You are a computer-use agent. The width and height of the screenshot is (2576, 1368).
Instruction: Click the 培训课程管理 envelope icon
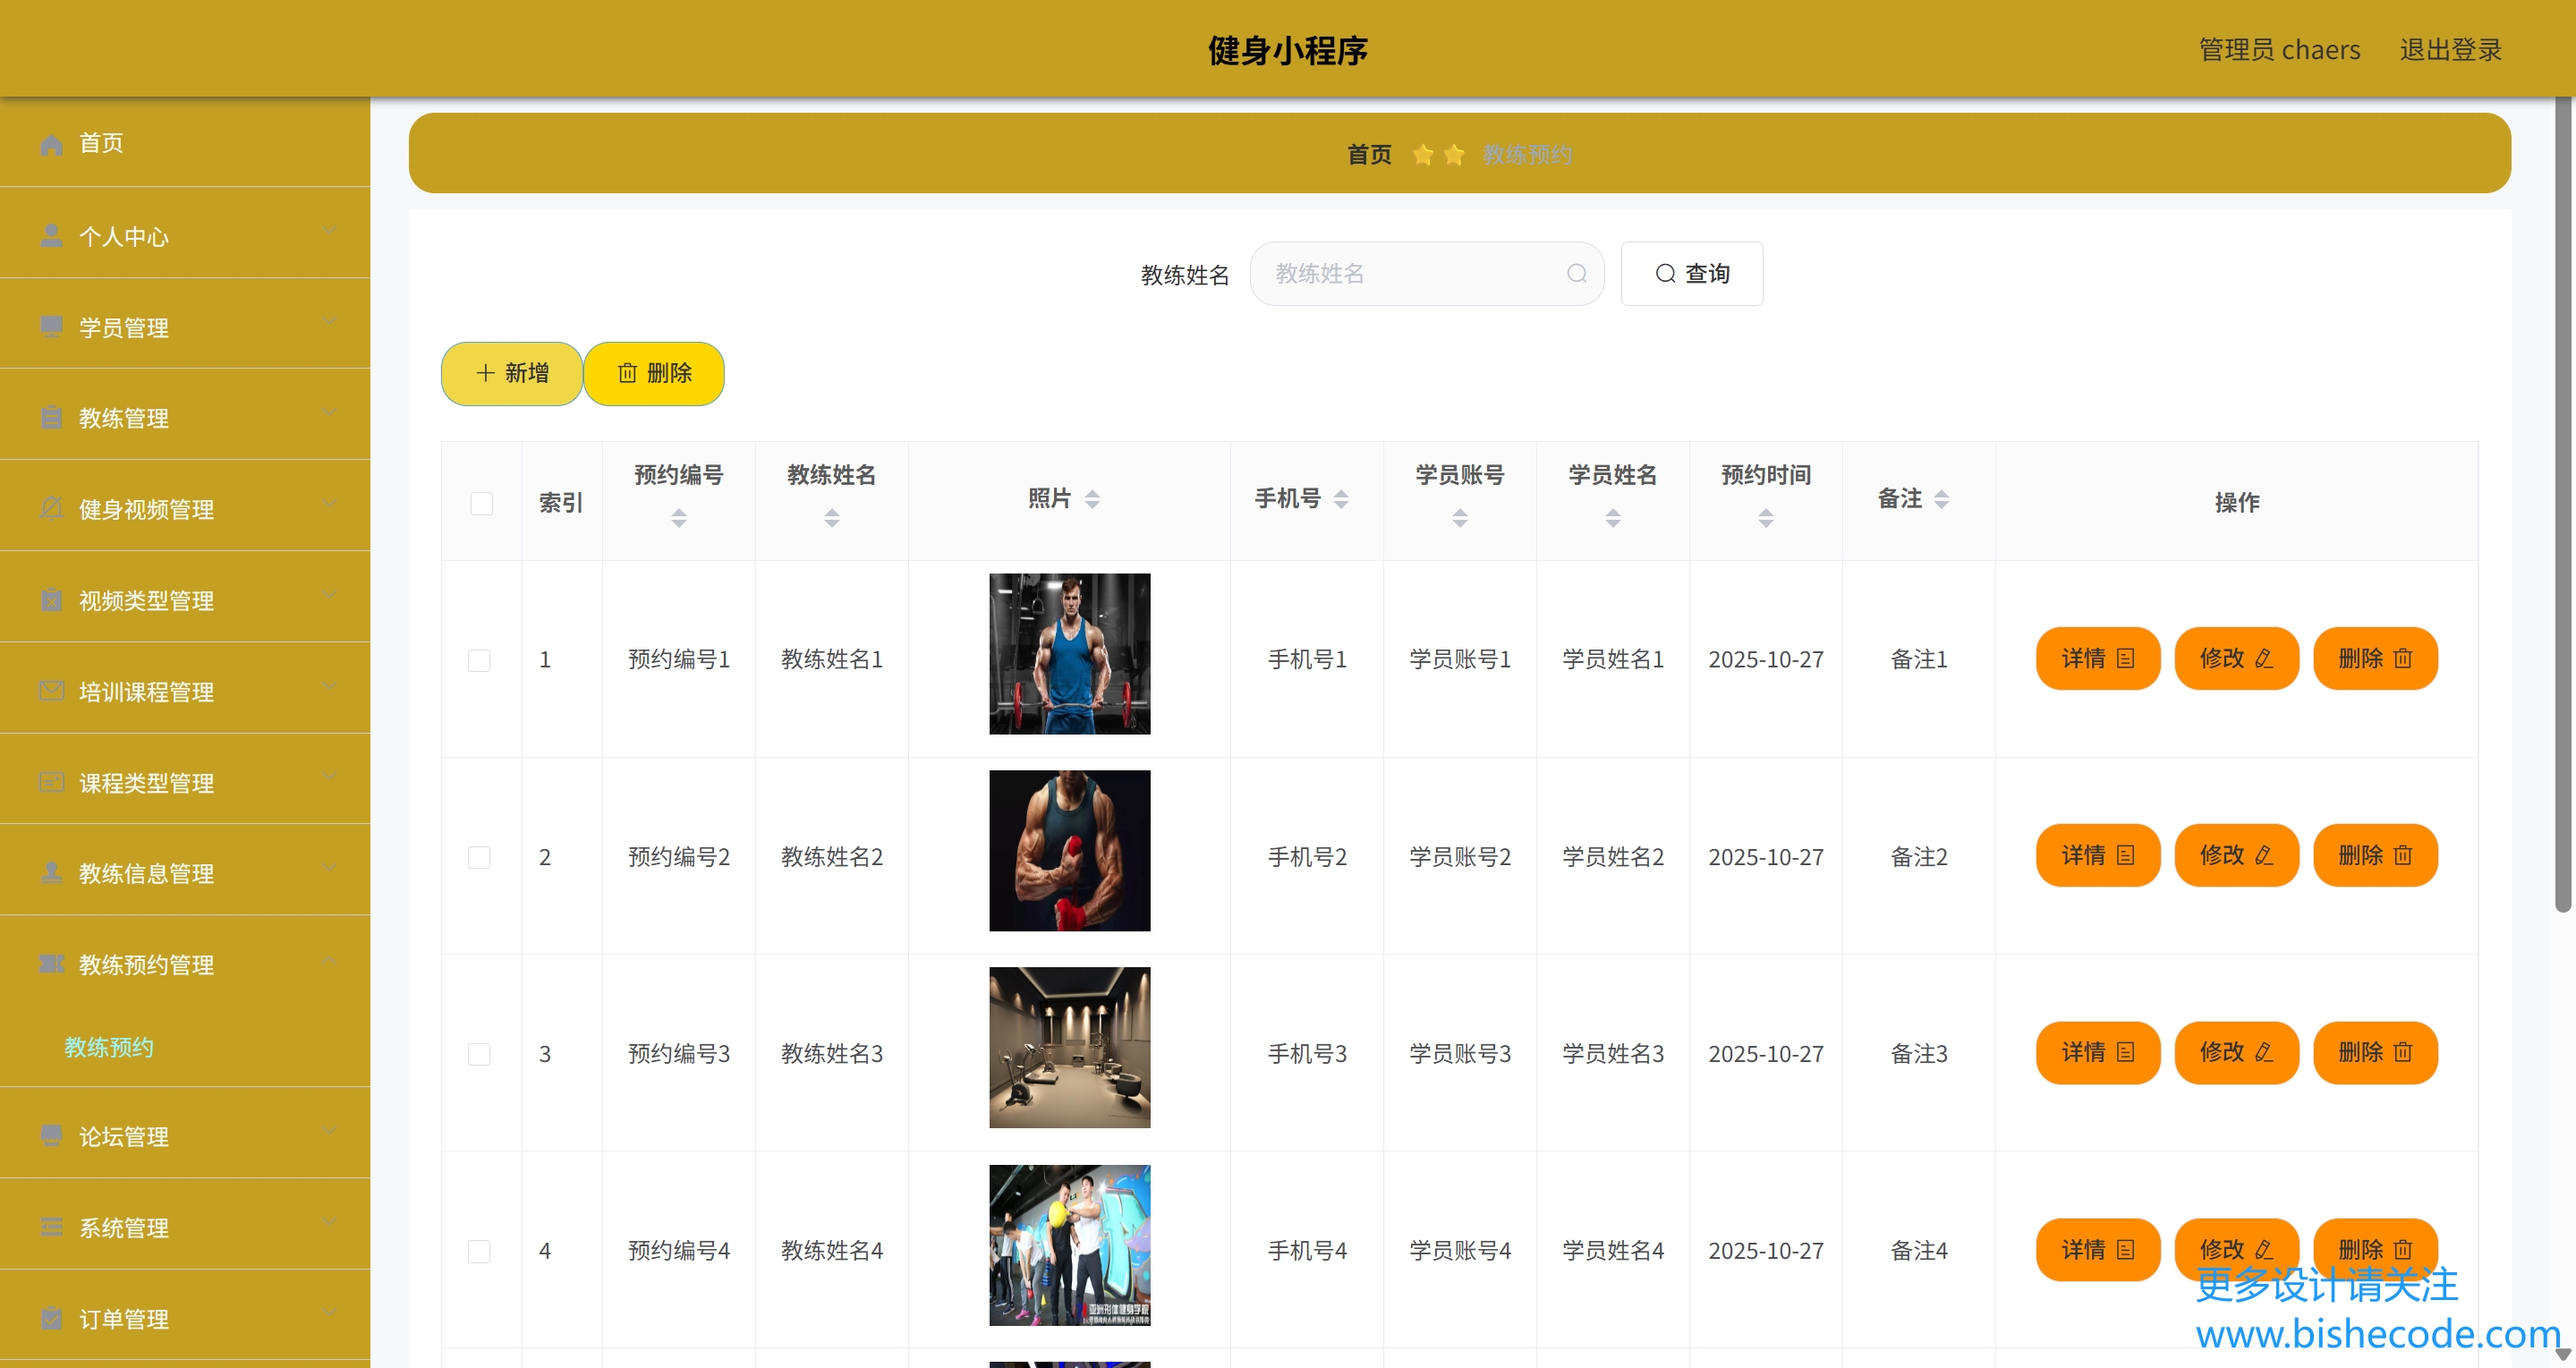click(x=51, y=691)
